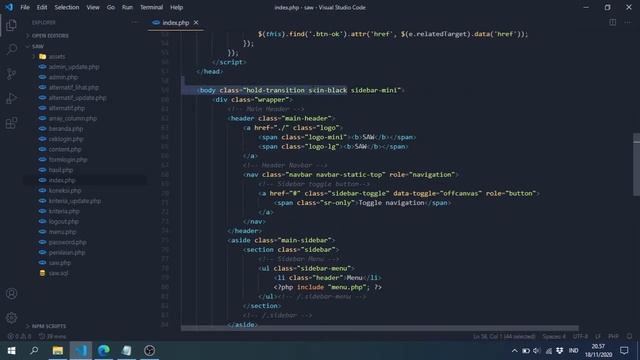
Task: Click the OBS Studio taskbar icon
Action: click(149, 351)
